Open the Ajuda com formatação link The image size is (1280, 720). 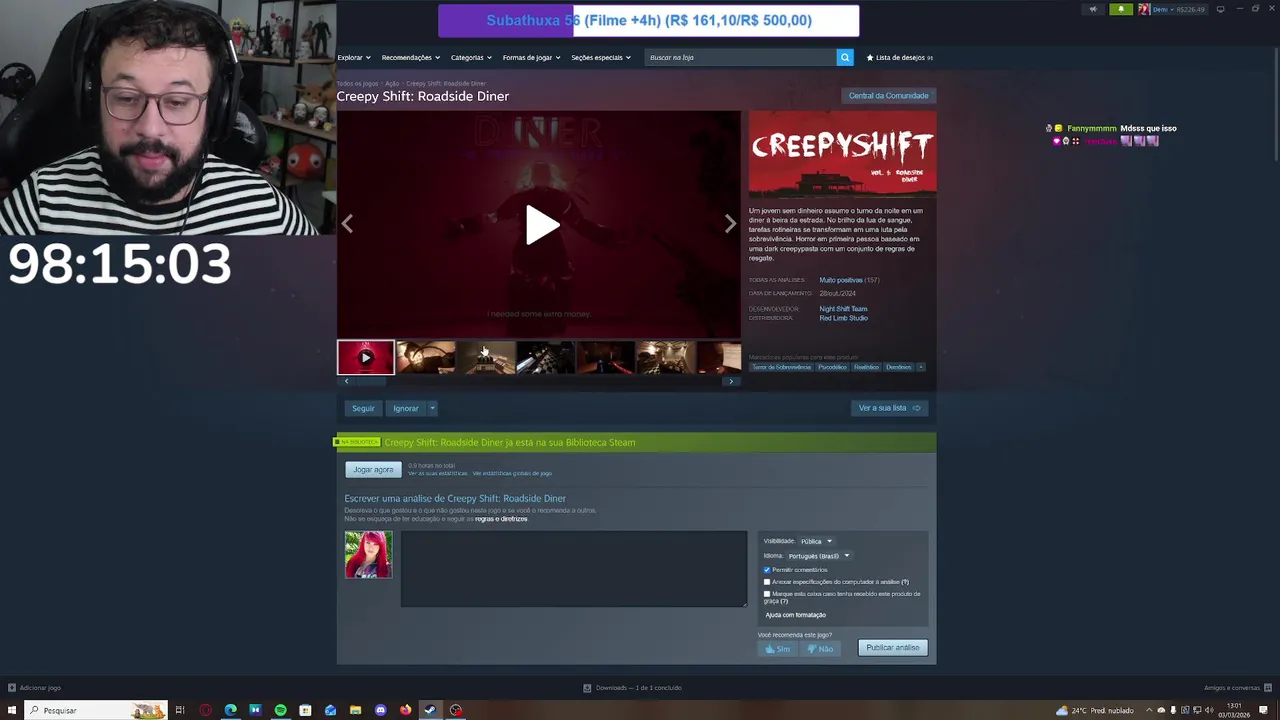(x=796, y=615)
